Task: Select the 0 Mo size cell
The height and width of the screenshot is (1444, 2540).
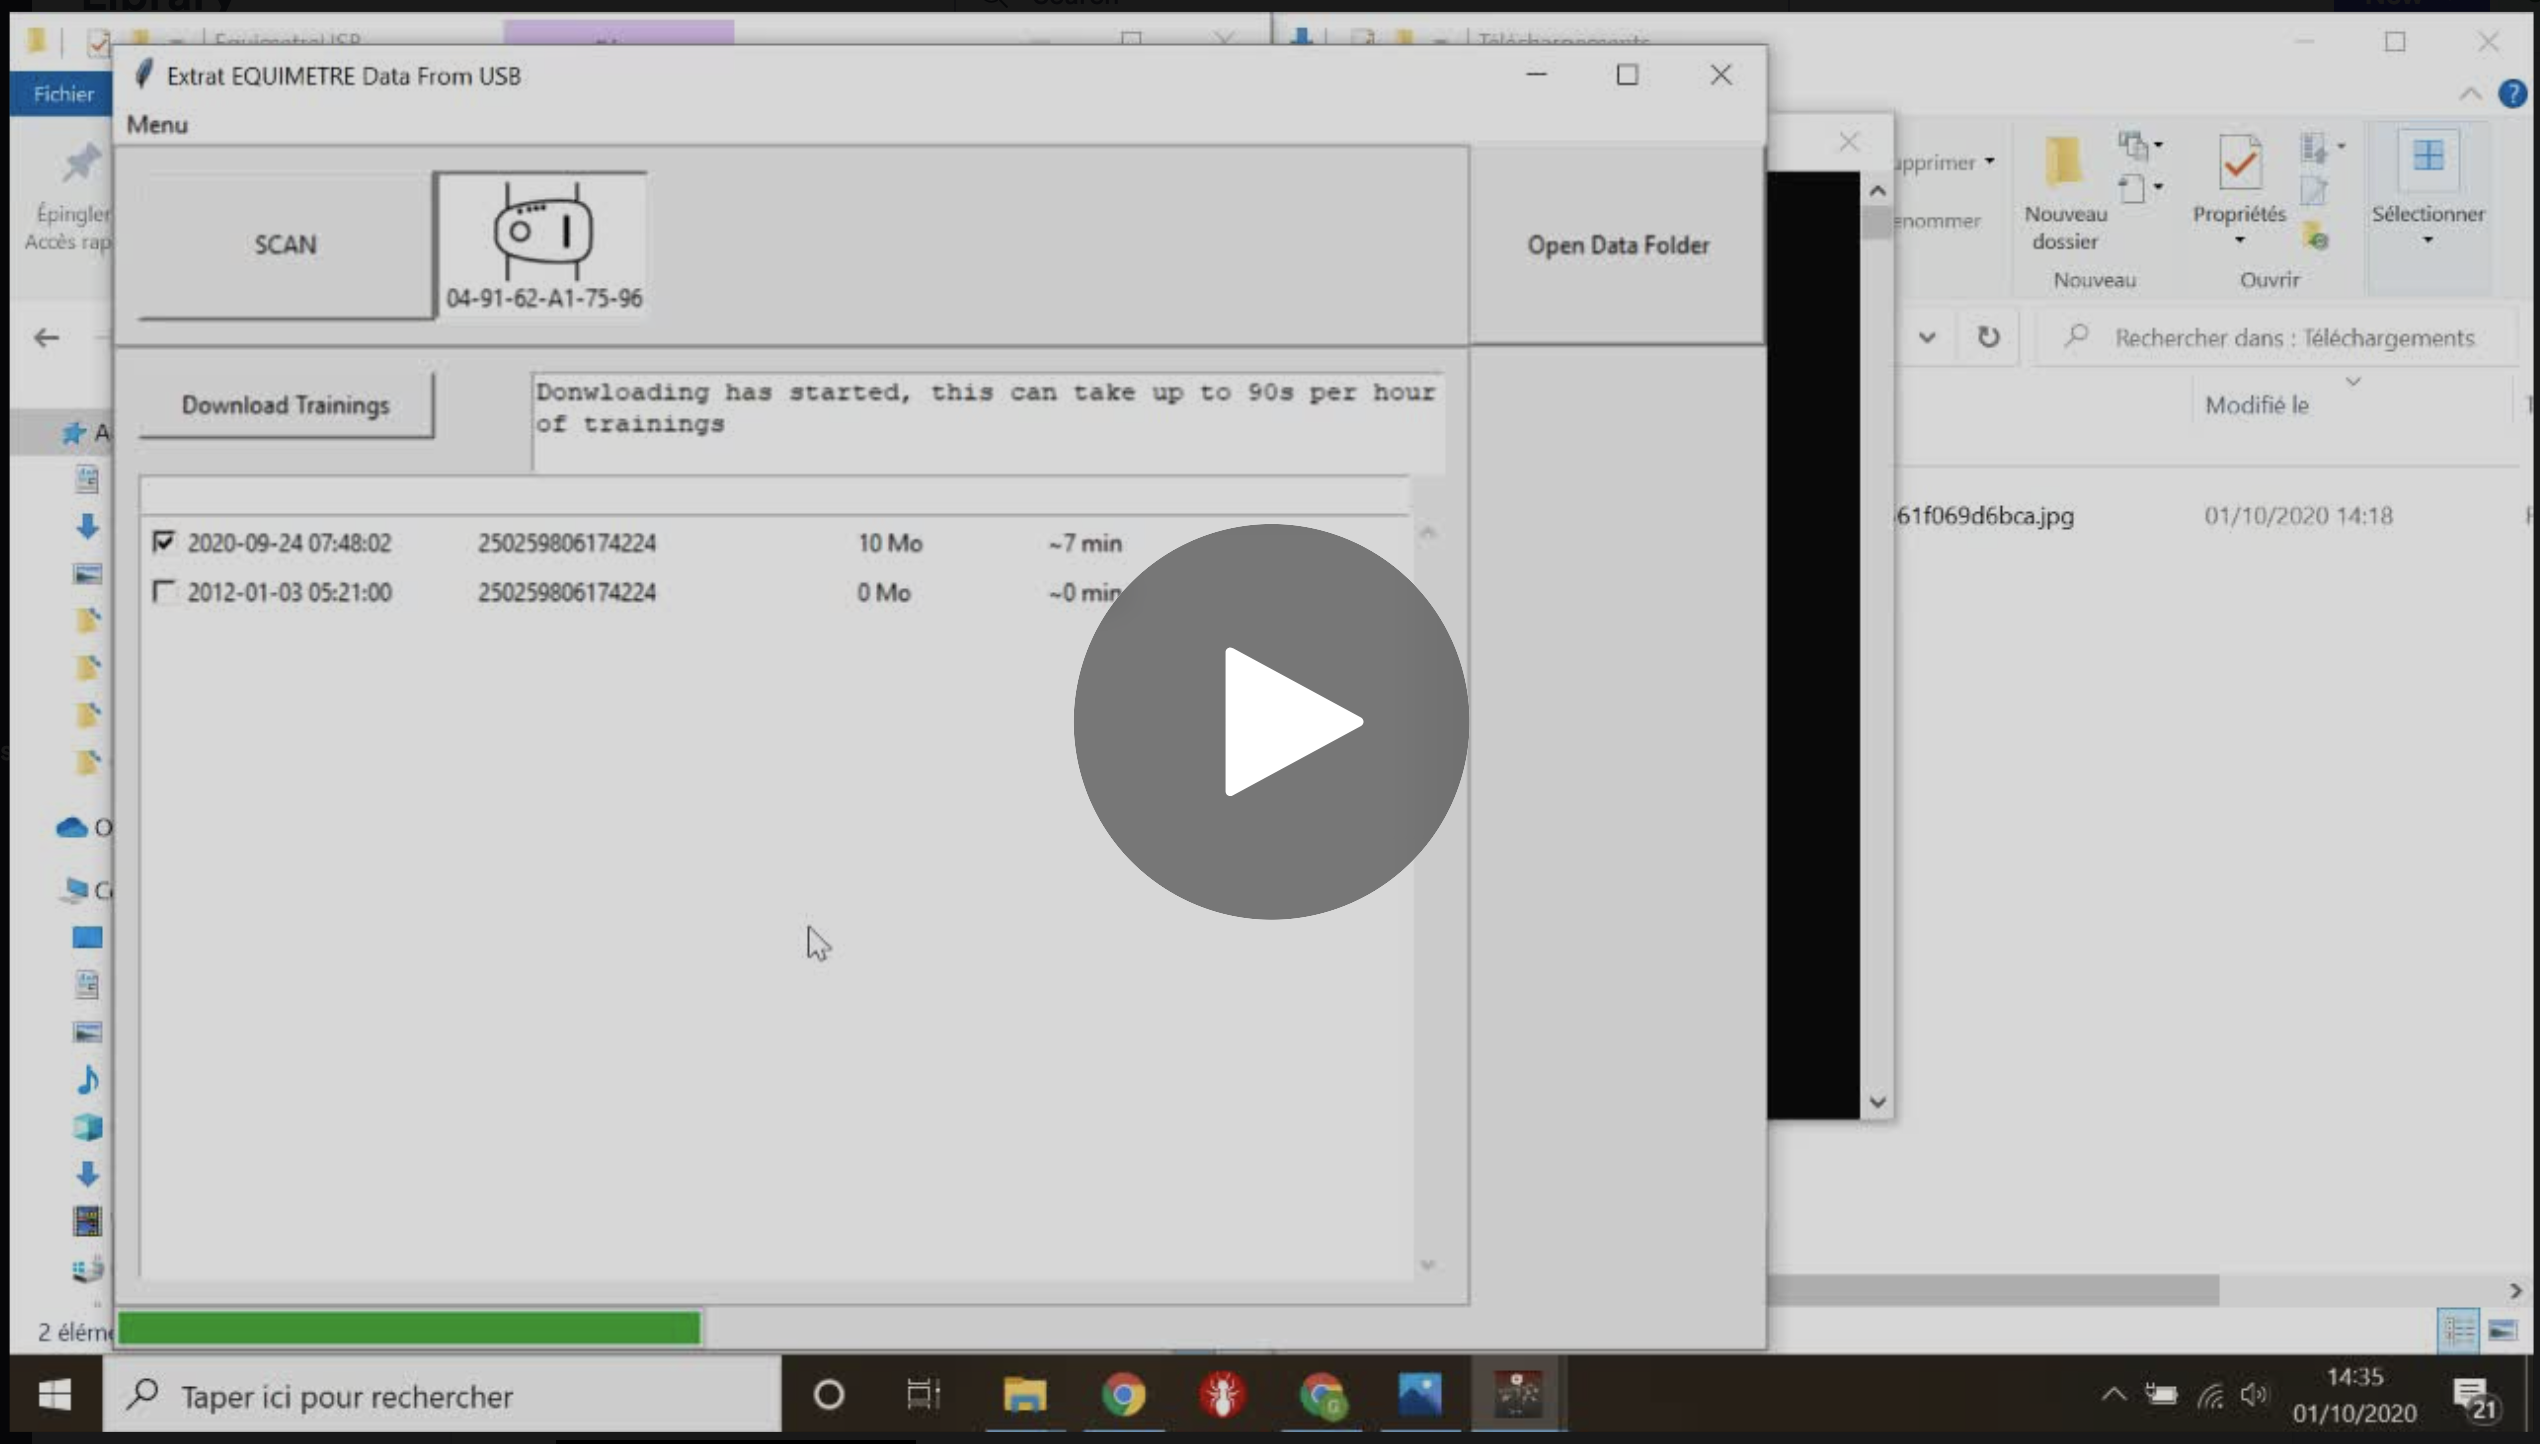Action: (x=883, y=593)
